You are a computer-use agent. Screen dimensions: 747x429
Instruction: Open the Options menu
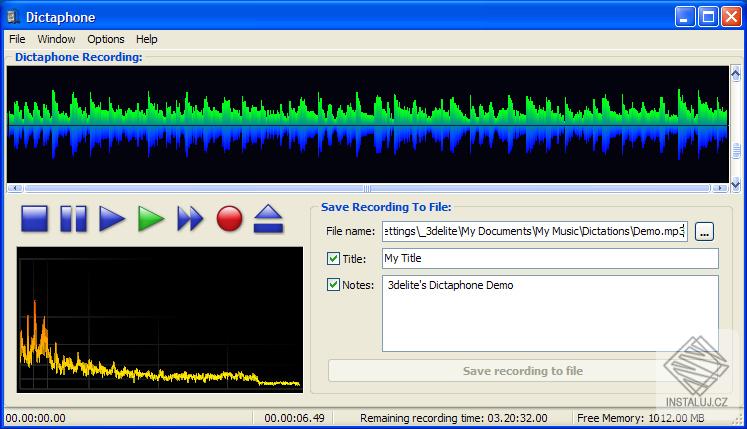click(x=106, y=39)
